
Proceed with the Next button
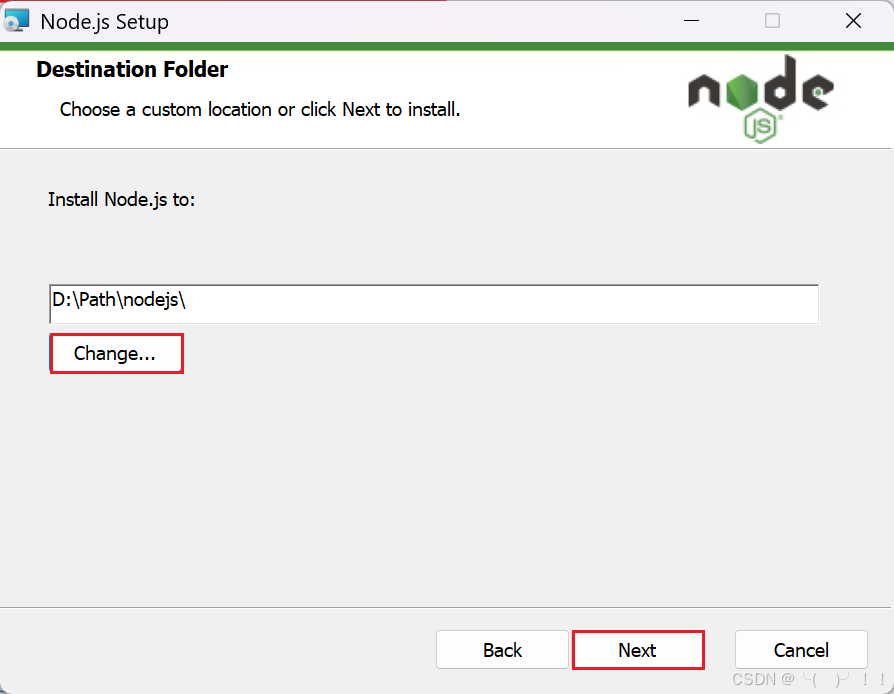(x=638, y=650)
